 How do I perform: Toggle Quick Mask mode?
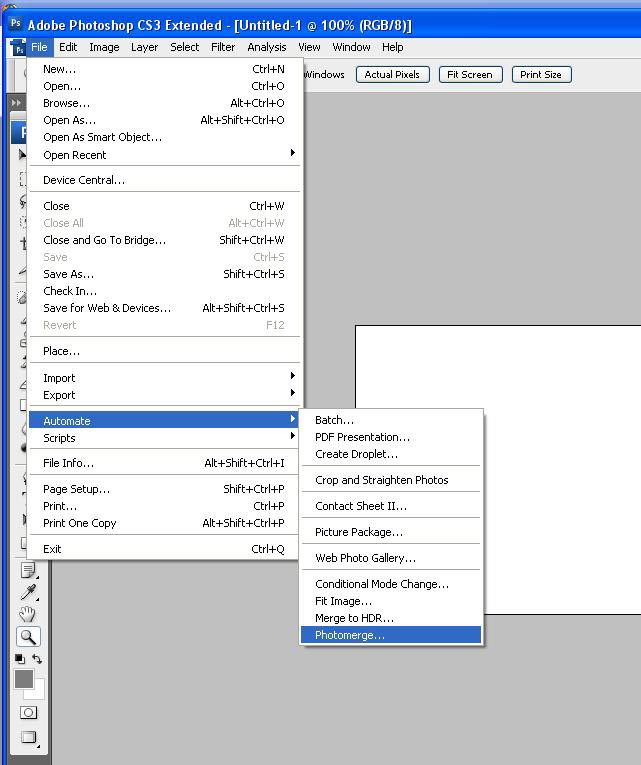pyautogui.click(x=28, y=712)
